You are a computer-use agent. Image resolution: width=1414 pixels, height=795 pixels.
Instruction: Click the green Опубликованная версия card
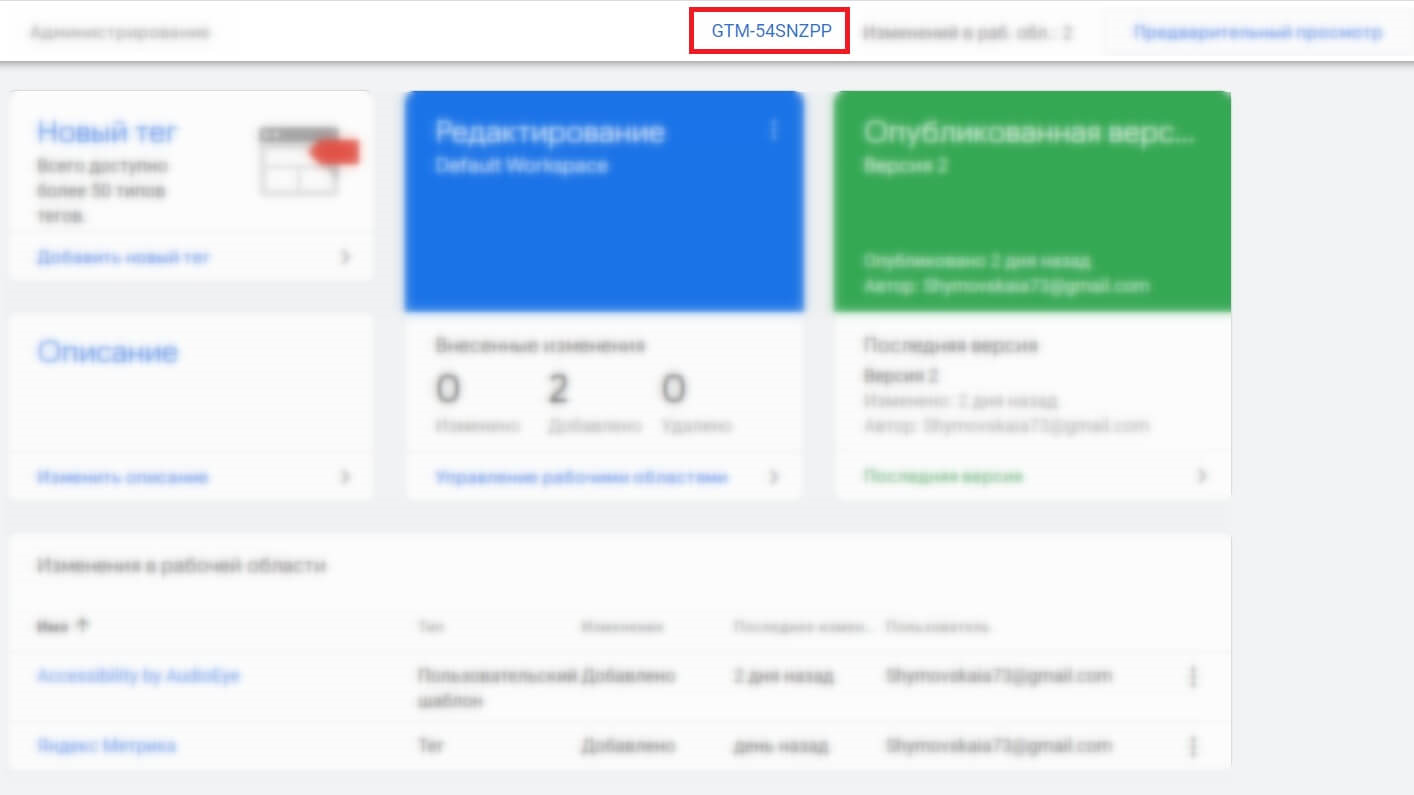(x=1032, y=200)
